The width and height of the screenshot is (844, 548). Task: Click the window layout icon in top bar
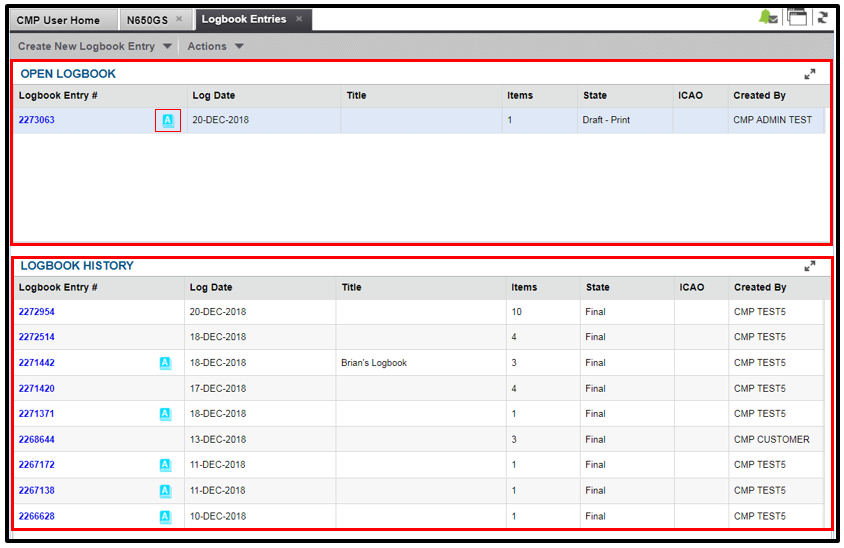coord(797,17)
